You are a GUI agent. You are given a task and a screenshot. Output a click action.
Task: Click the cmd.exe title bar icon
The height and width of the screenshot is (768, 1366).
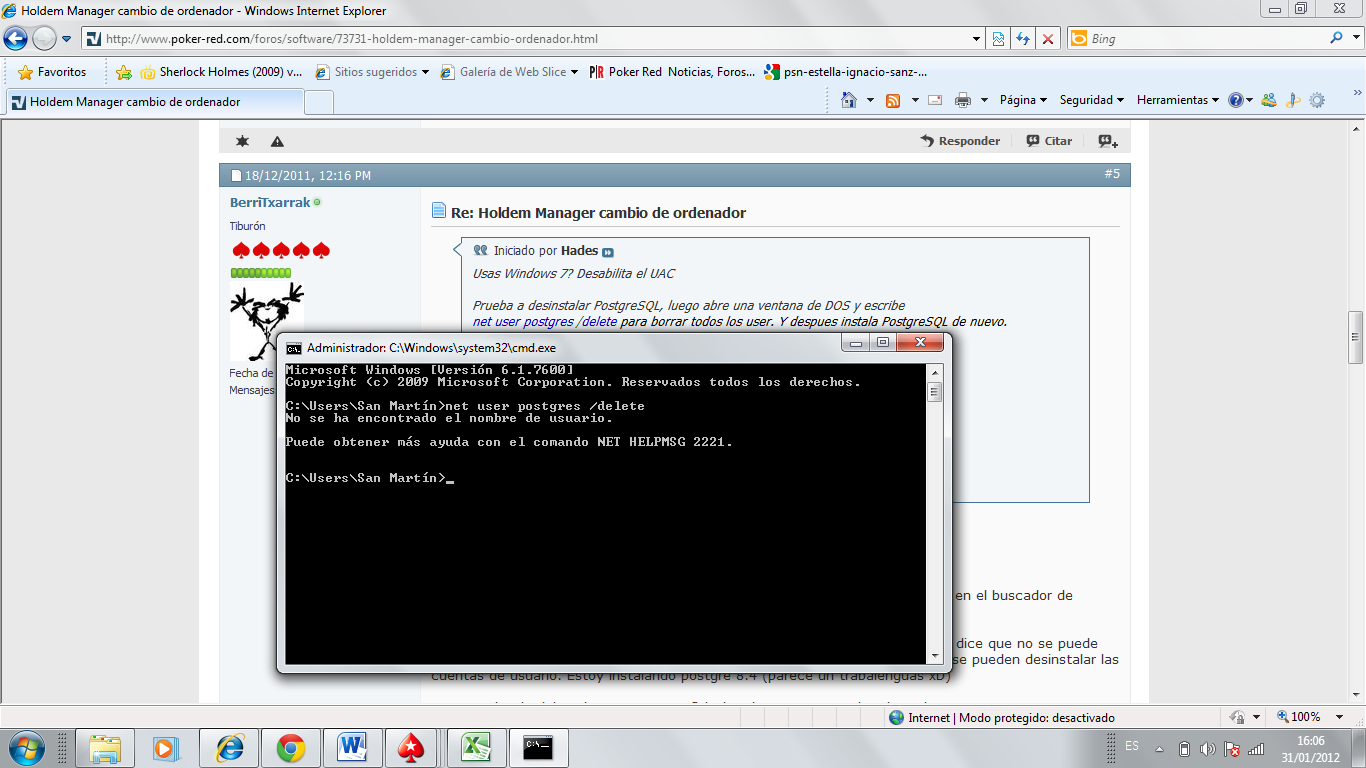(x=294, y=348)
